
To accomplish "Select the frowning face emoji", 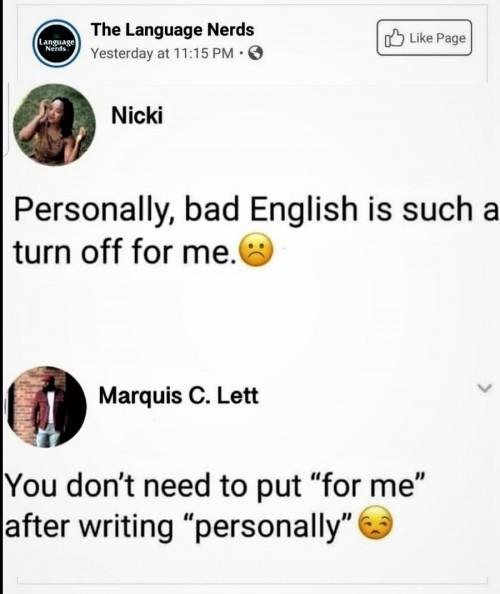I will (x=257, y=250).
